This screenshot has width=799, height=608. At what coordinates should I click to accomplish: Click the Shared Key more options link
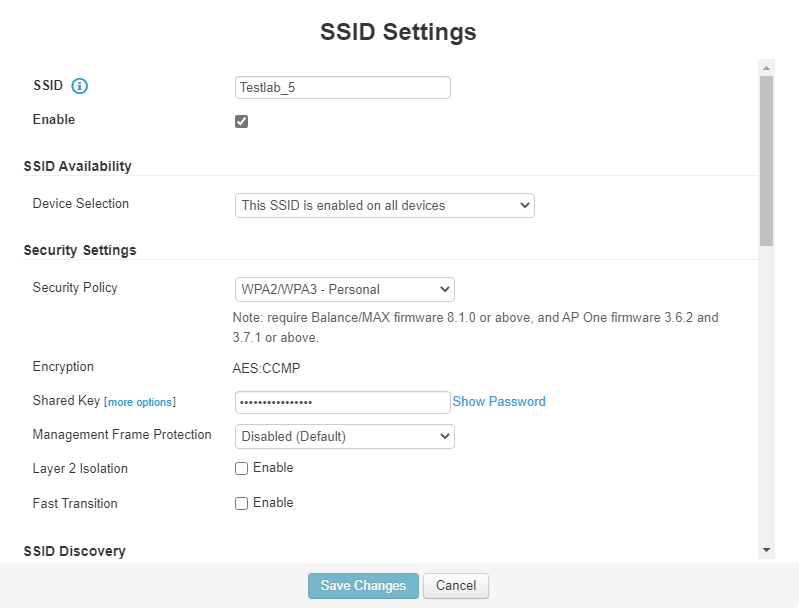pos(140,402)
